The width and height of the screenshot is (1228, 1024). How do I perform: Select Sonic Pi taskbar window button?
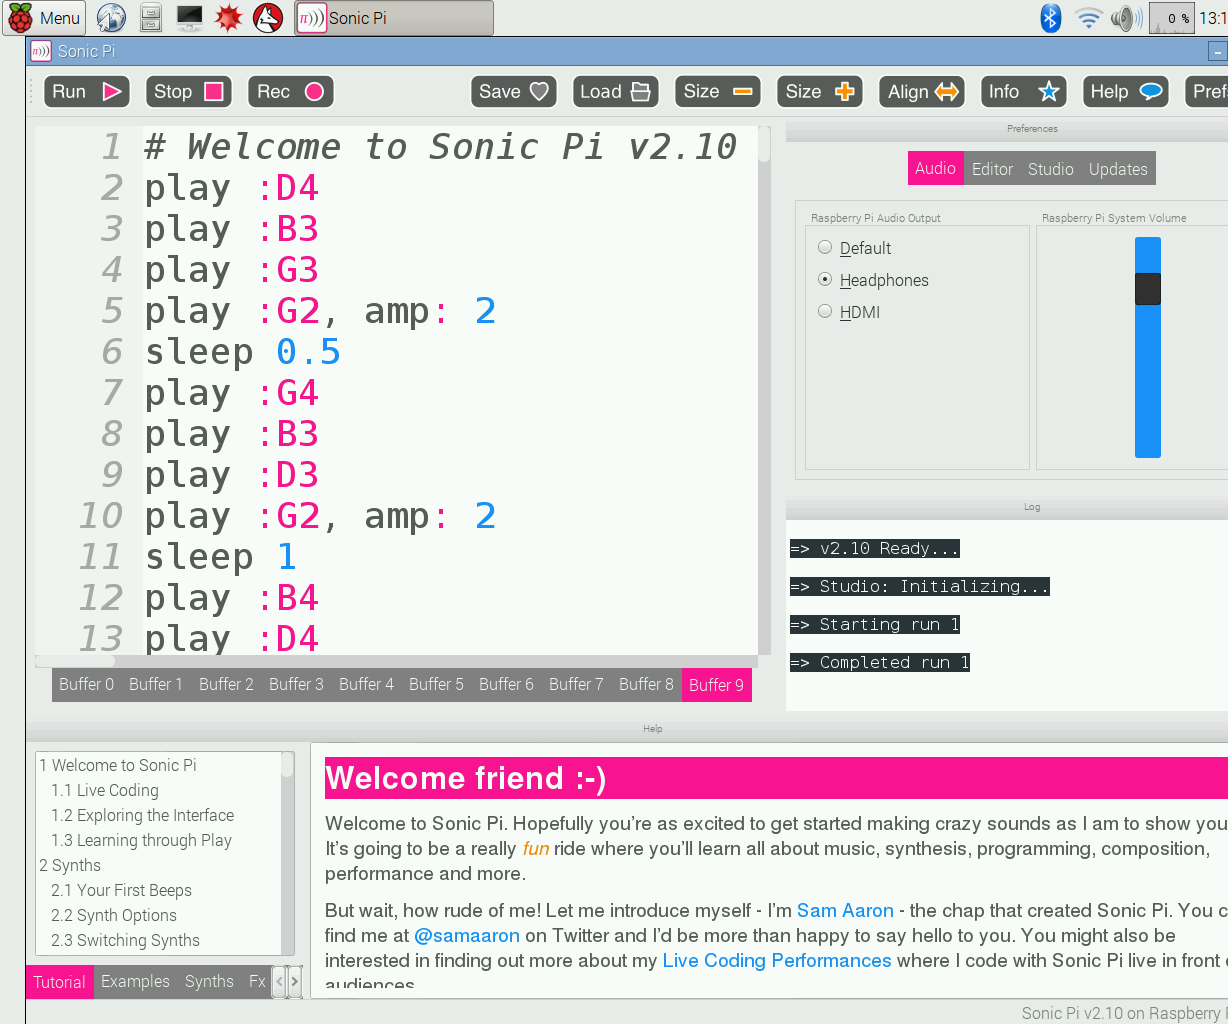point(394,18)
